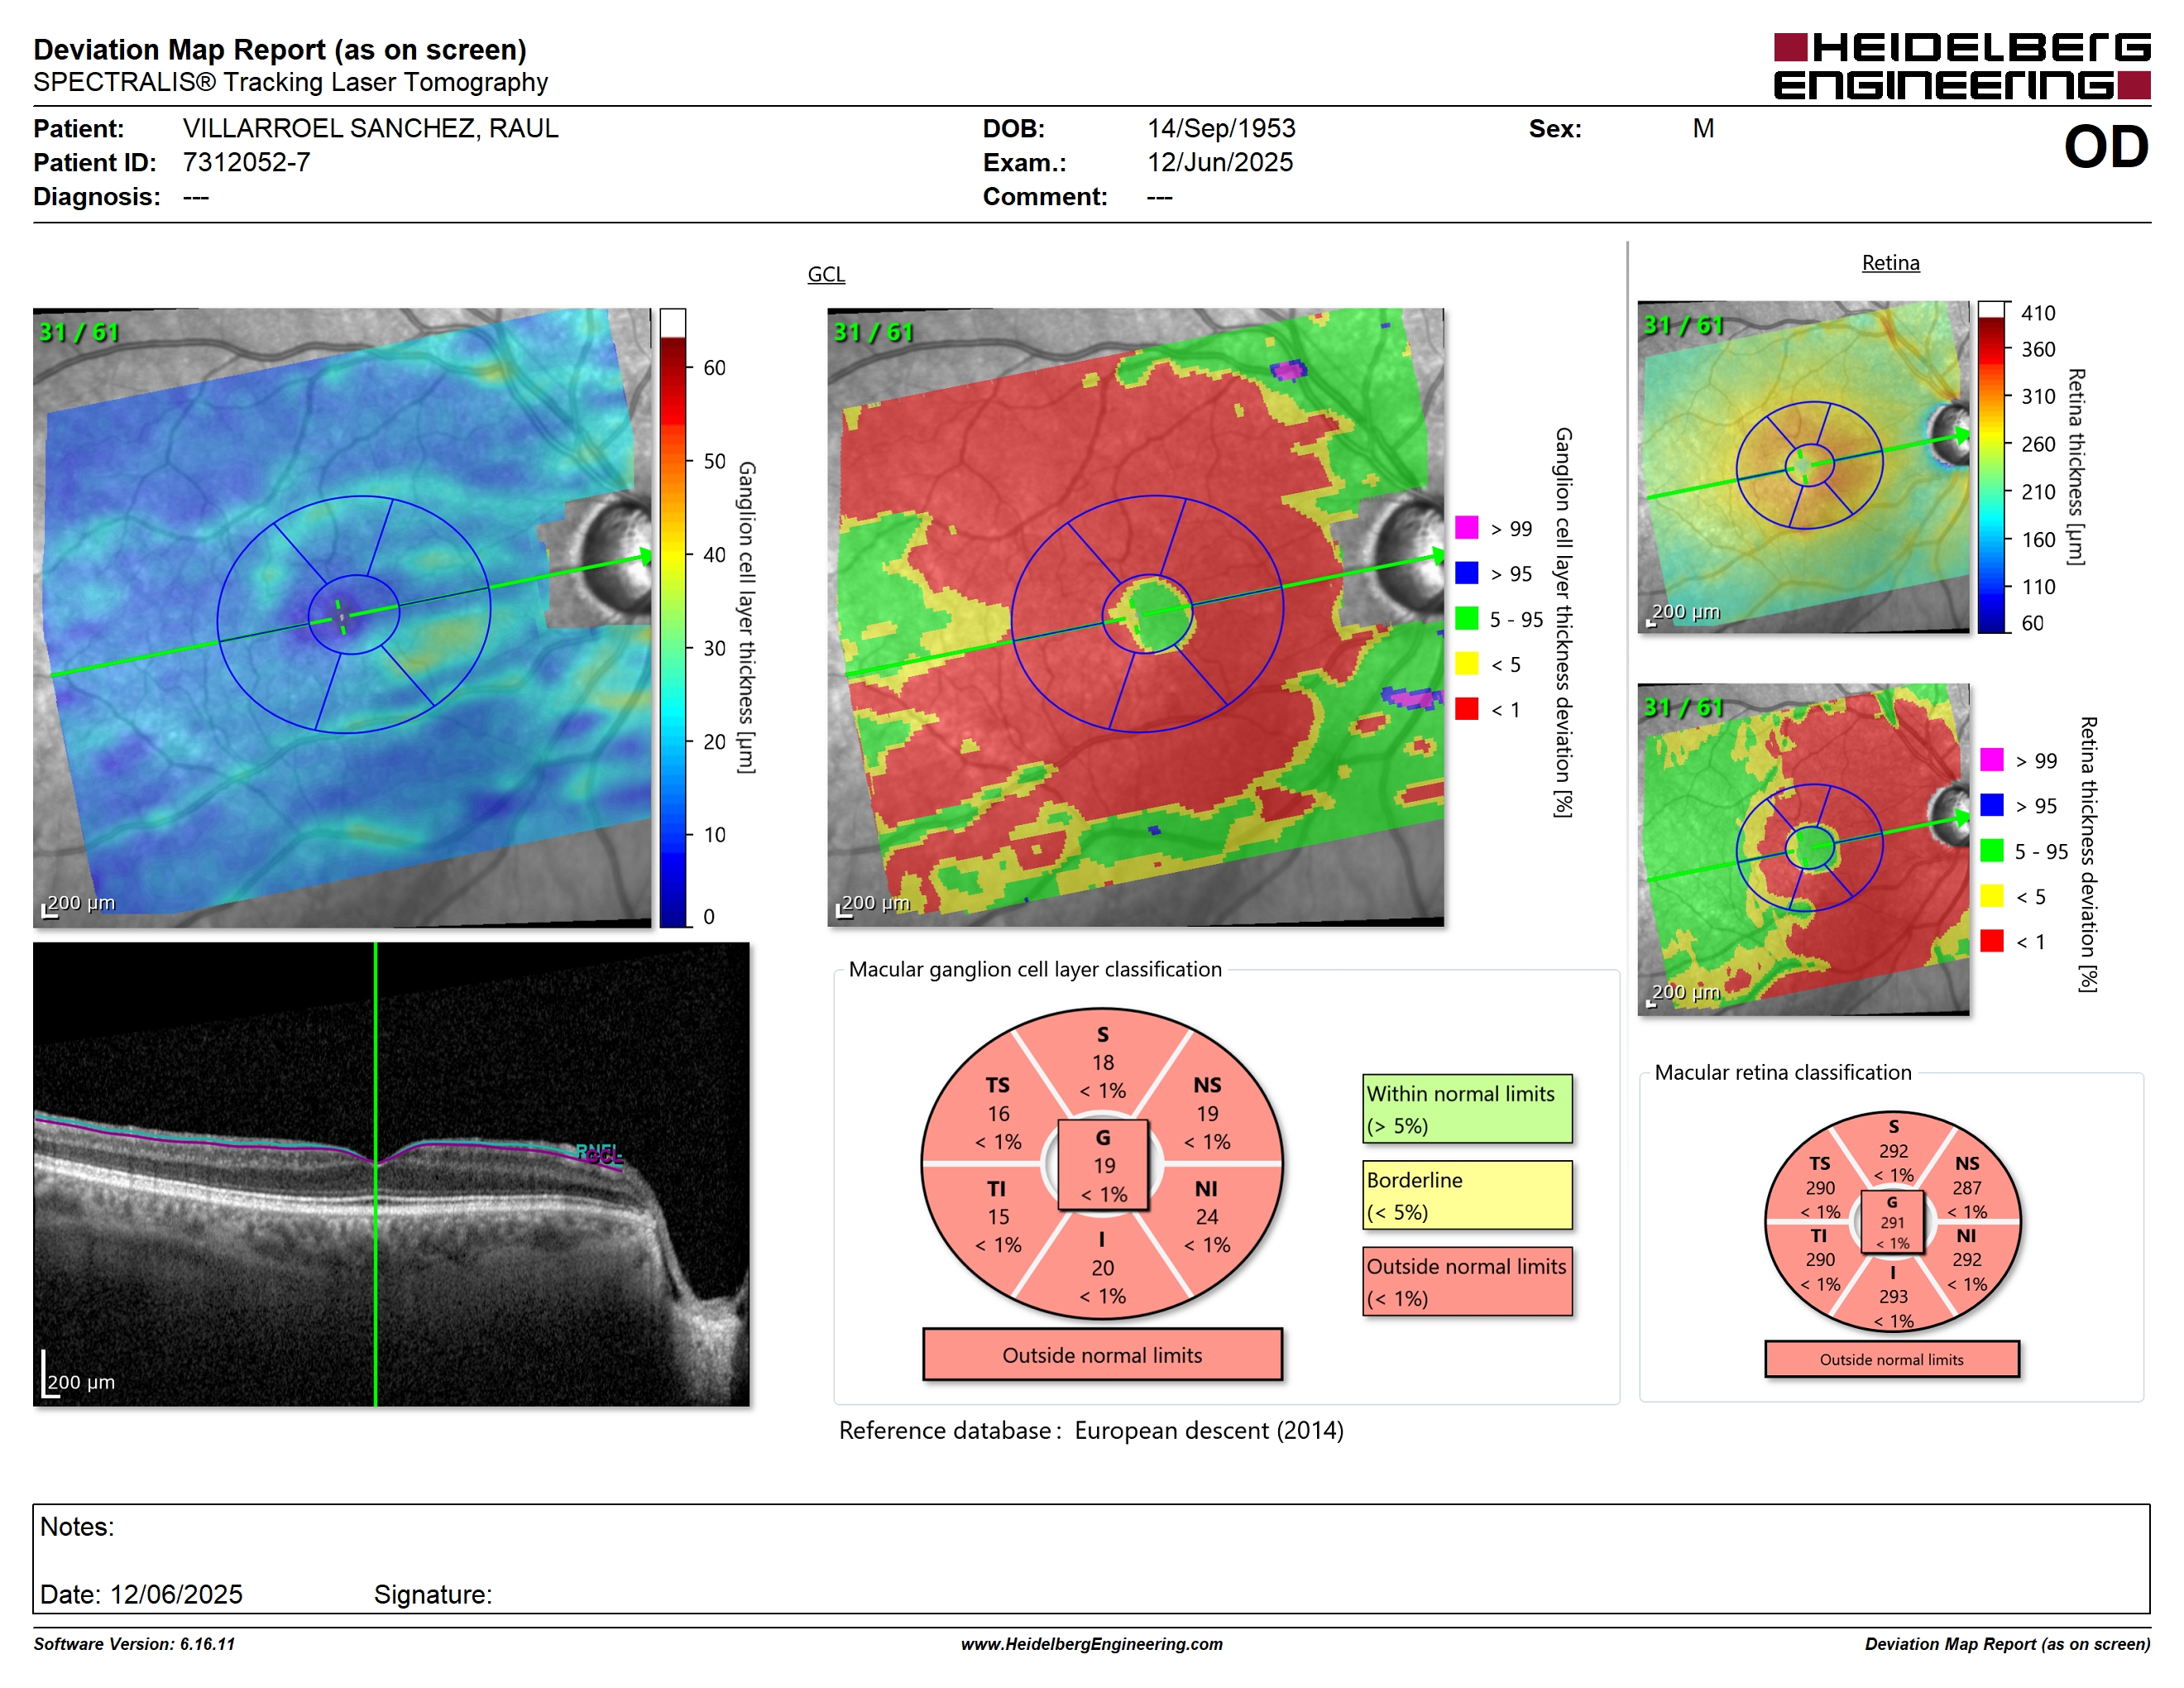Click the Sex value M
The height and width of the screenshot is (1688, 2184).
point(1703,129)
